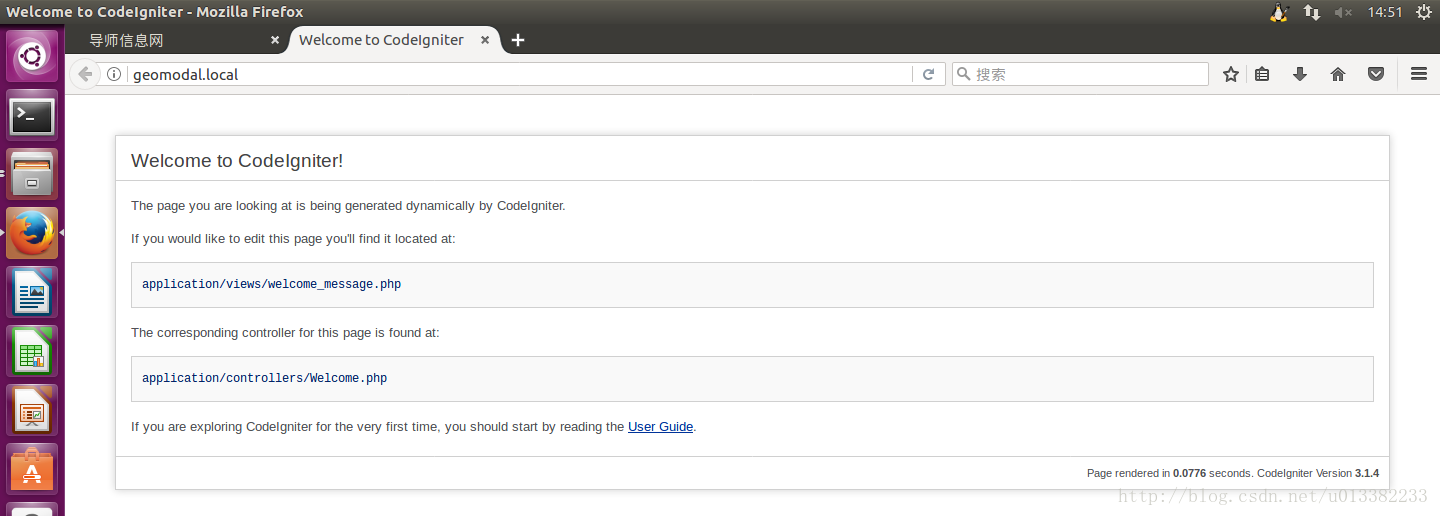The height and width of the screenshot is (516, 1440).
Task: Open Downloads arrow in toolbar
Action: 1300,74
